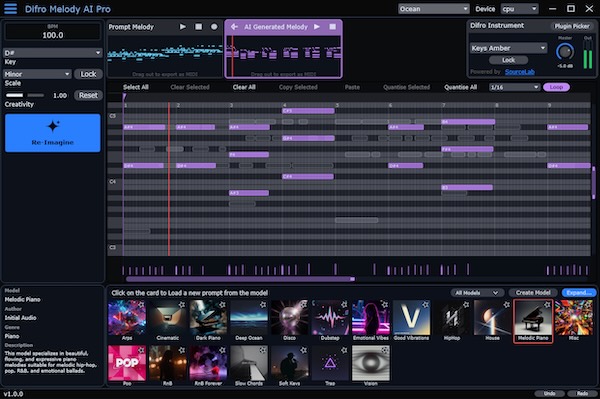Screen dimensions: 600x399
Task: Toggle the favorite star on Trap
Action: coord(344,350)
